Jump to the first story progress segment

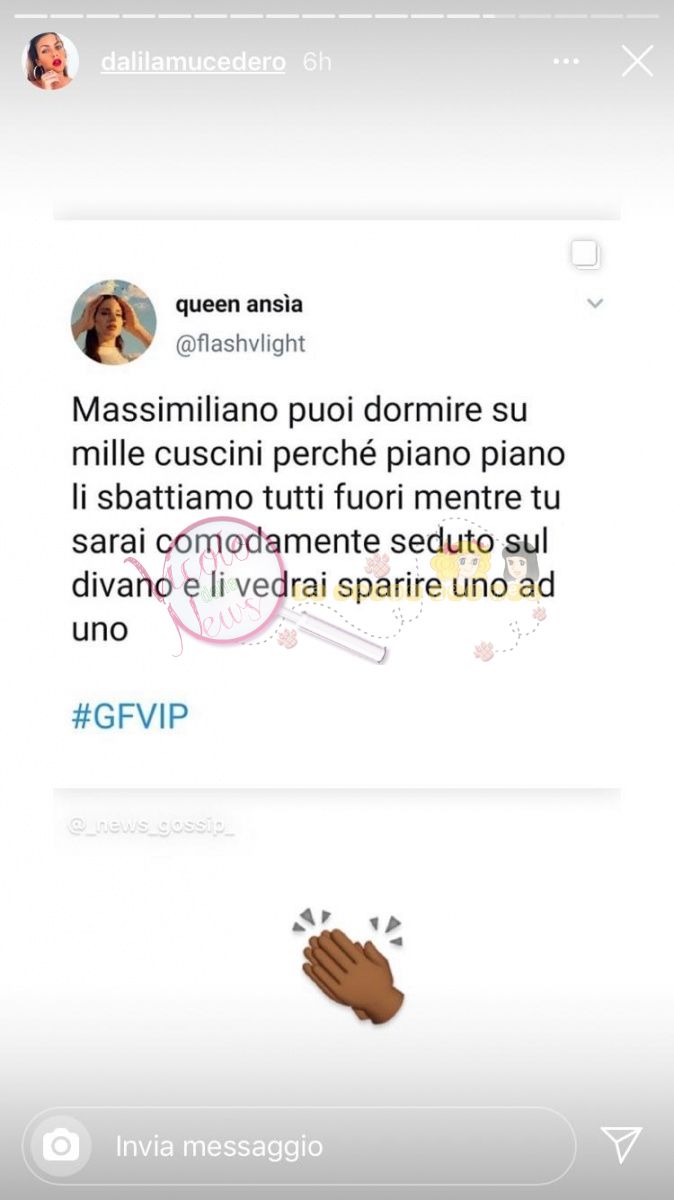pos(31,16)
